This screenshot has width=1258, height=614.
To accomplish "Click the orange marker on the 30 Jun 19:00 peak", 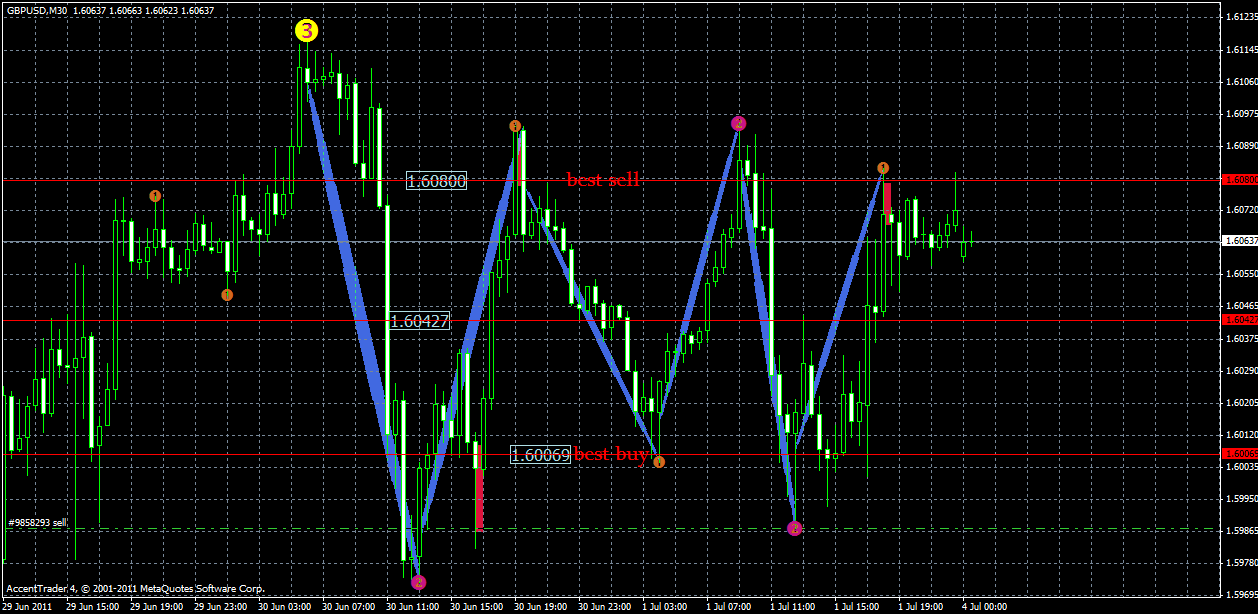I will pyautogui.click(x=516, y=126).
